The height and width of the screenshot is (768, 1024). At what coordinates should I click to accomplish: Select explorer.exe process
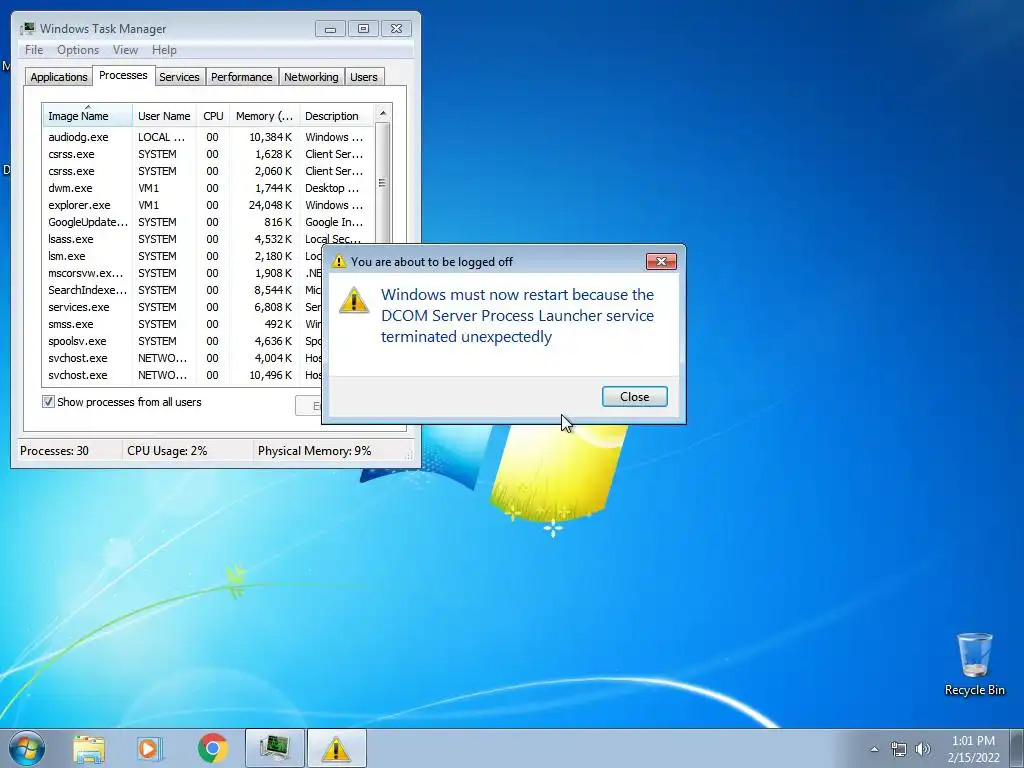click(x=209, y=205)
